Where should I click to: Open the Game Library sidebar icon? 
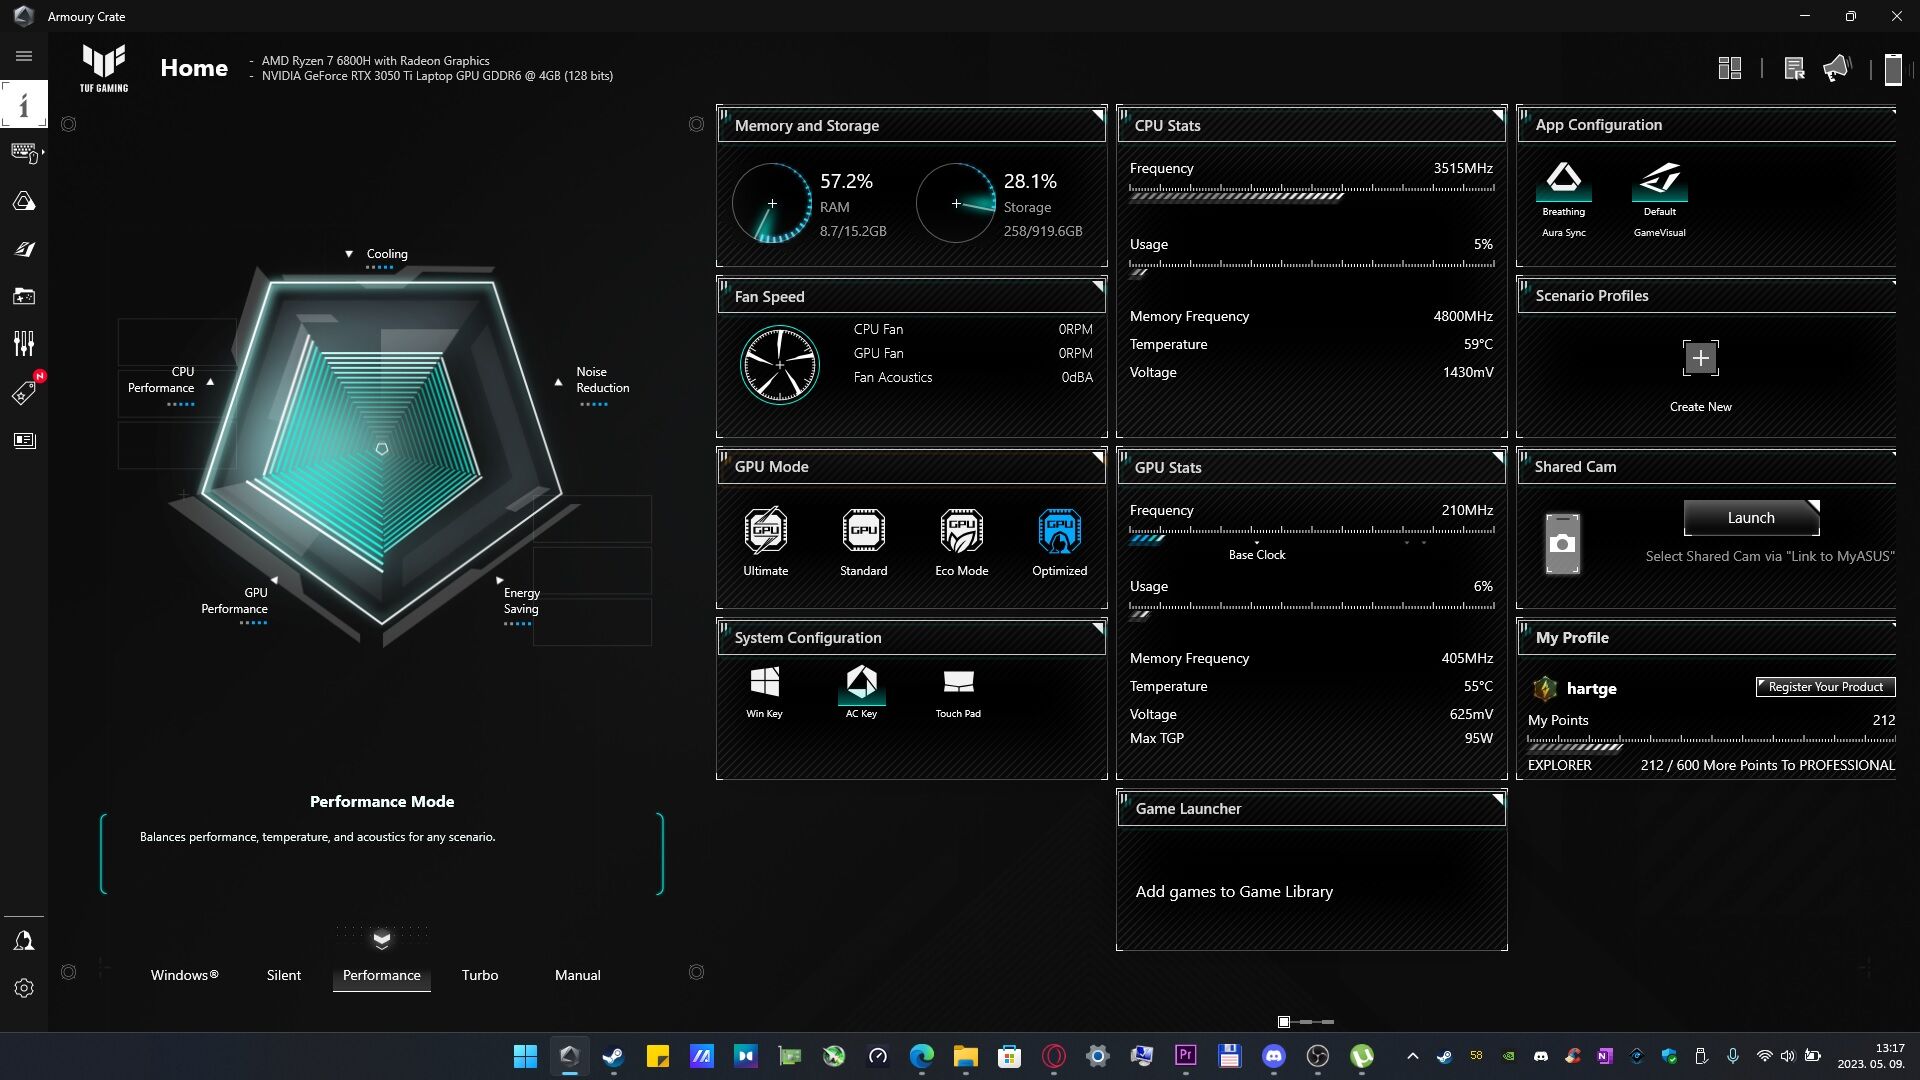24,296
